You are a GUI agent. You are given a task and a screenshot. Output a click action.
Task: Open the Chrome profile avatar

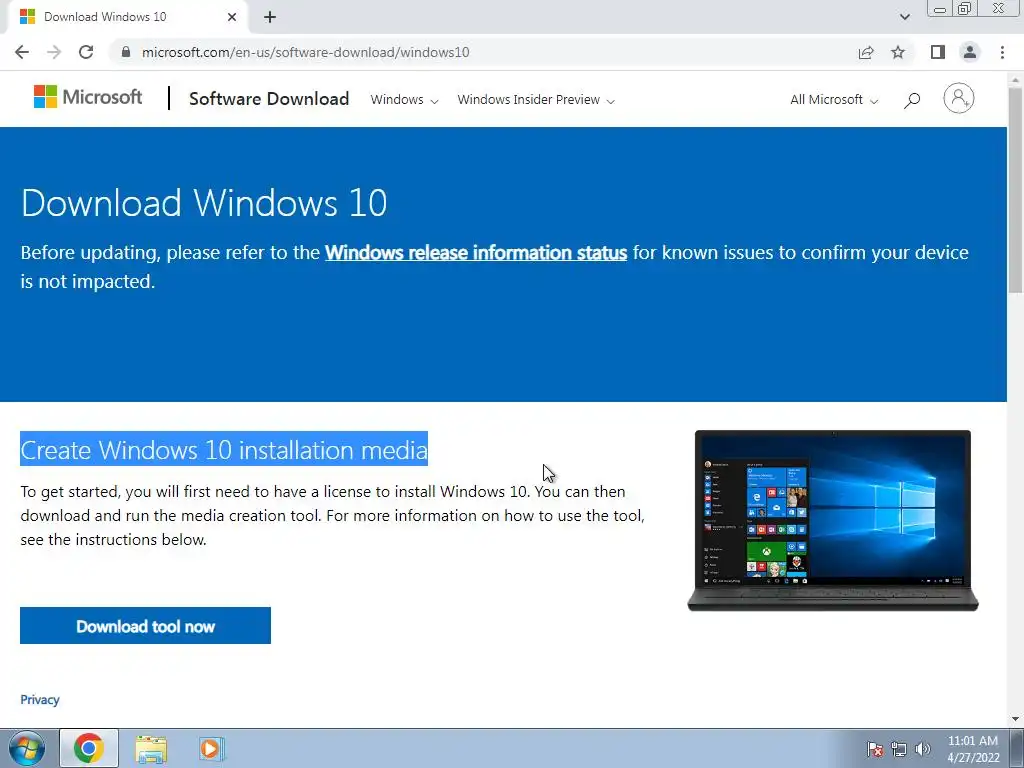[970, 52]
